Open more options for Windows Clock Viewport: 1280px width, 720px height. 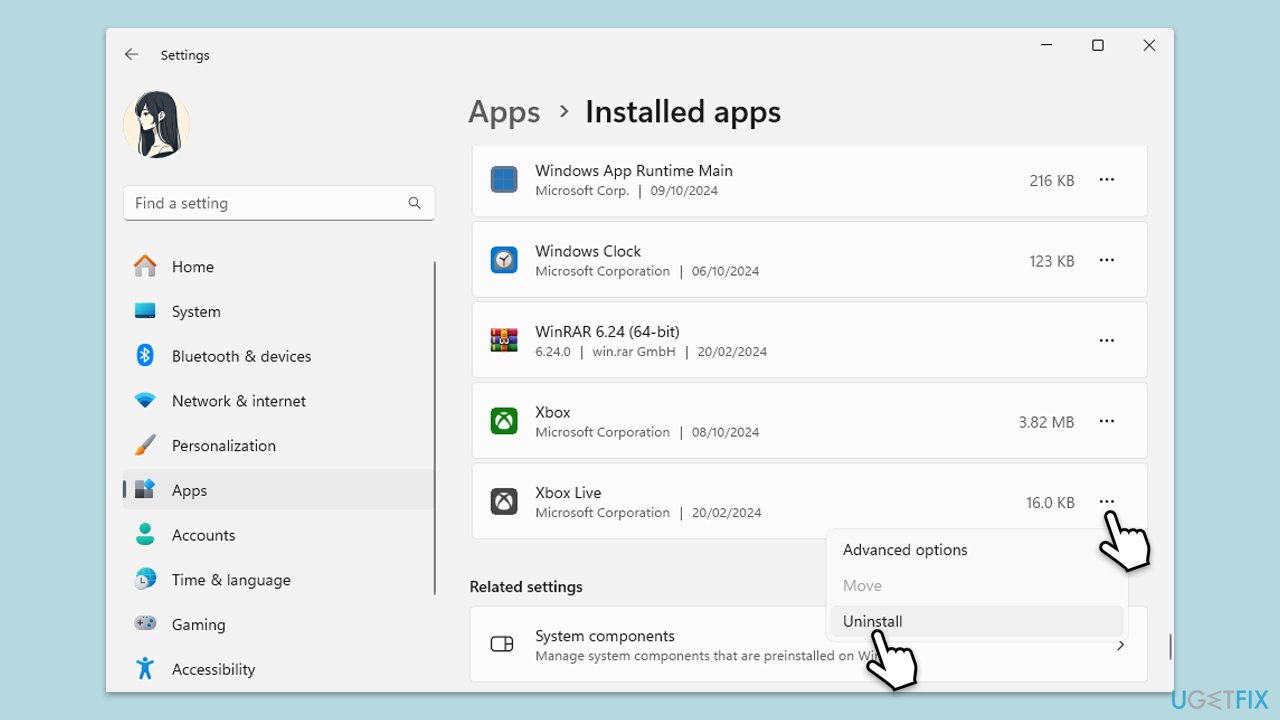coord(1107,260)
